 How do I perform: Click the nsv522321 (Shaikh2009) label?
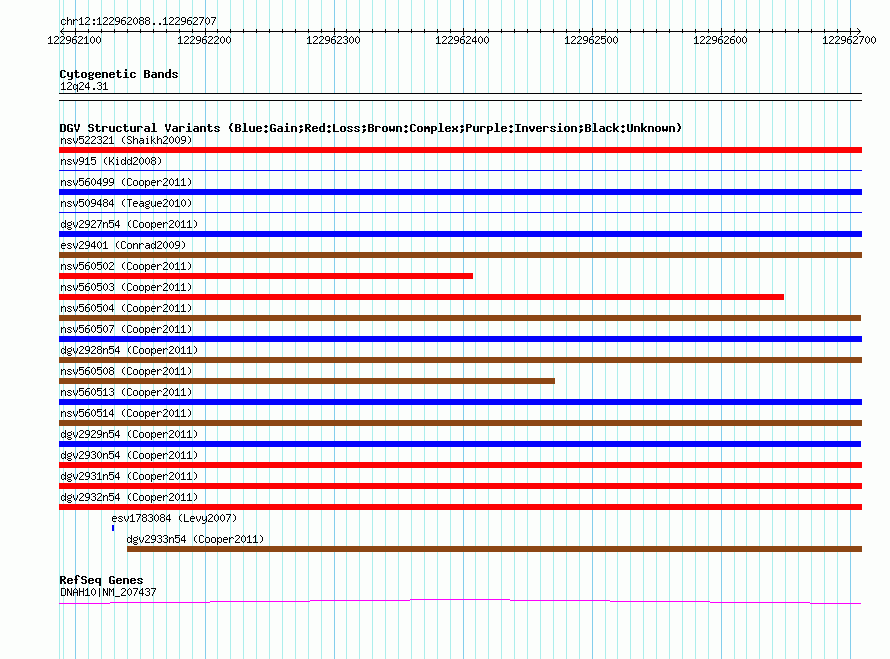(x=126, y=140)
